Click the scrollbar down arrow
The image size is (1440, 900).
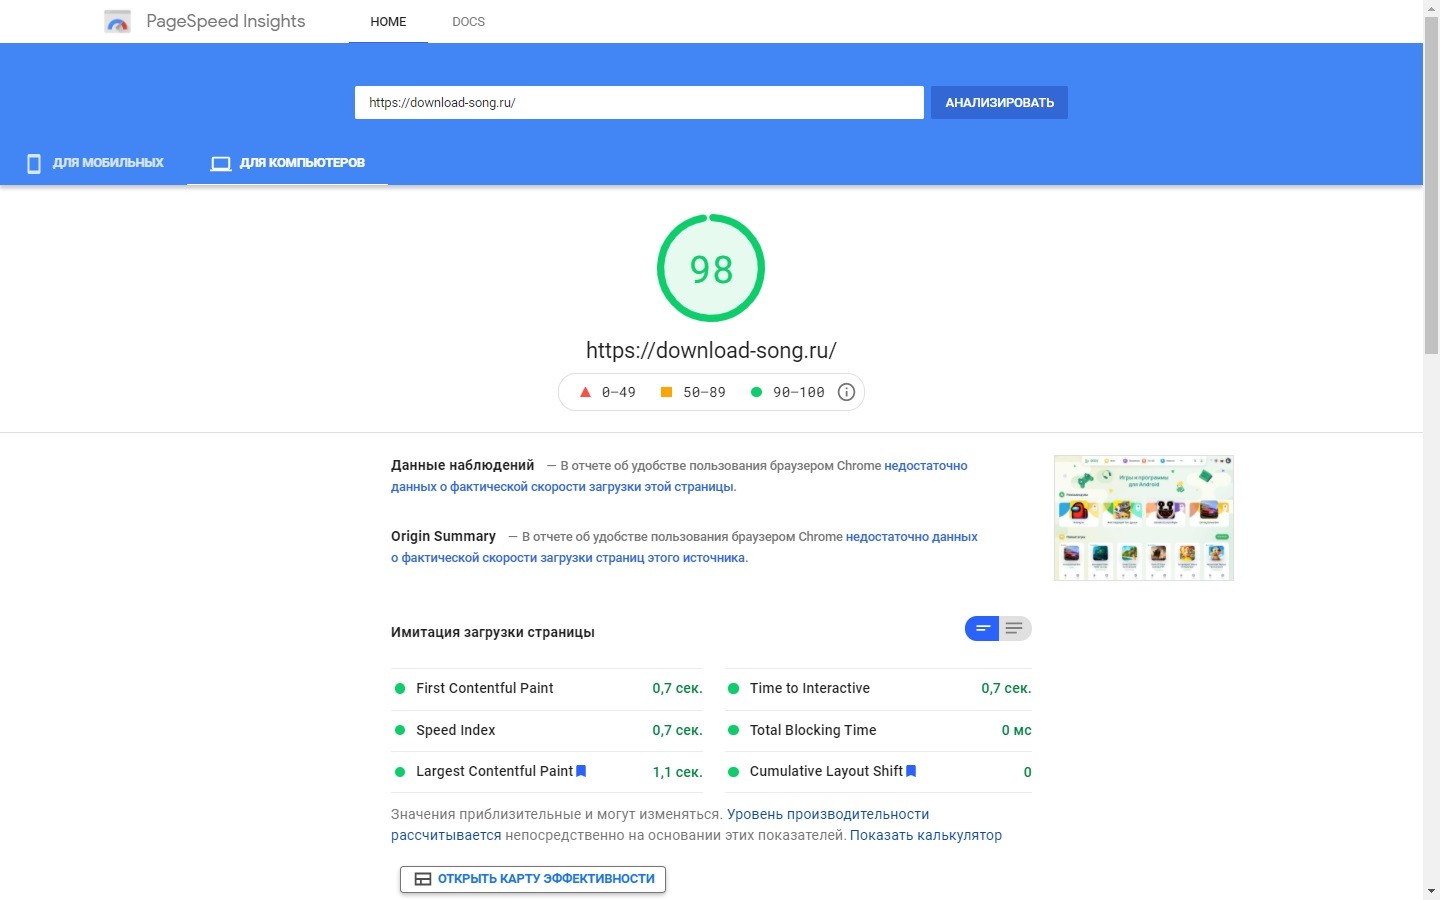(1431, 890)
